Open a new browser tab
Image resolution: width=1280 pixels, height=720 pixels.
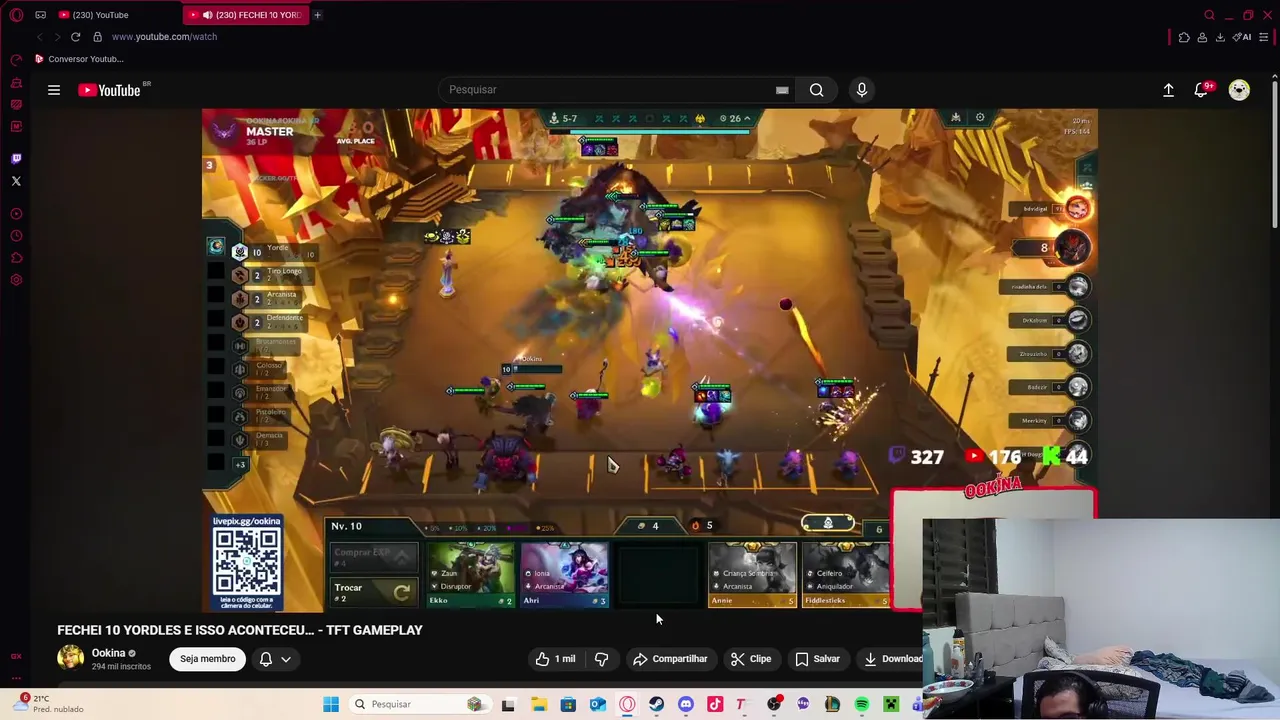pos(317,15)
